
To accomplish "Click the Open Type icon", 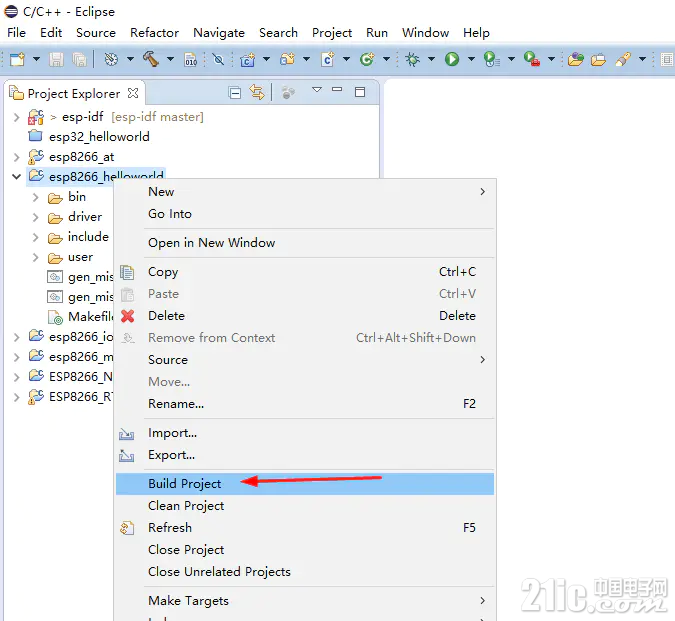I will (575, 59).
